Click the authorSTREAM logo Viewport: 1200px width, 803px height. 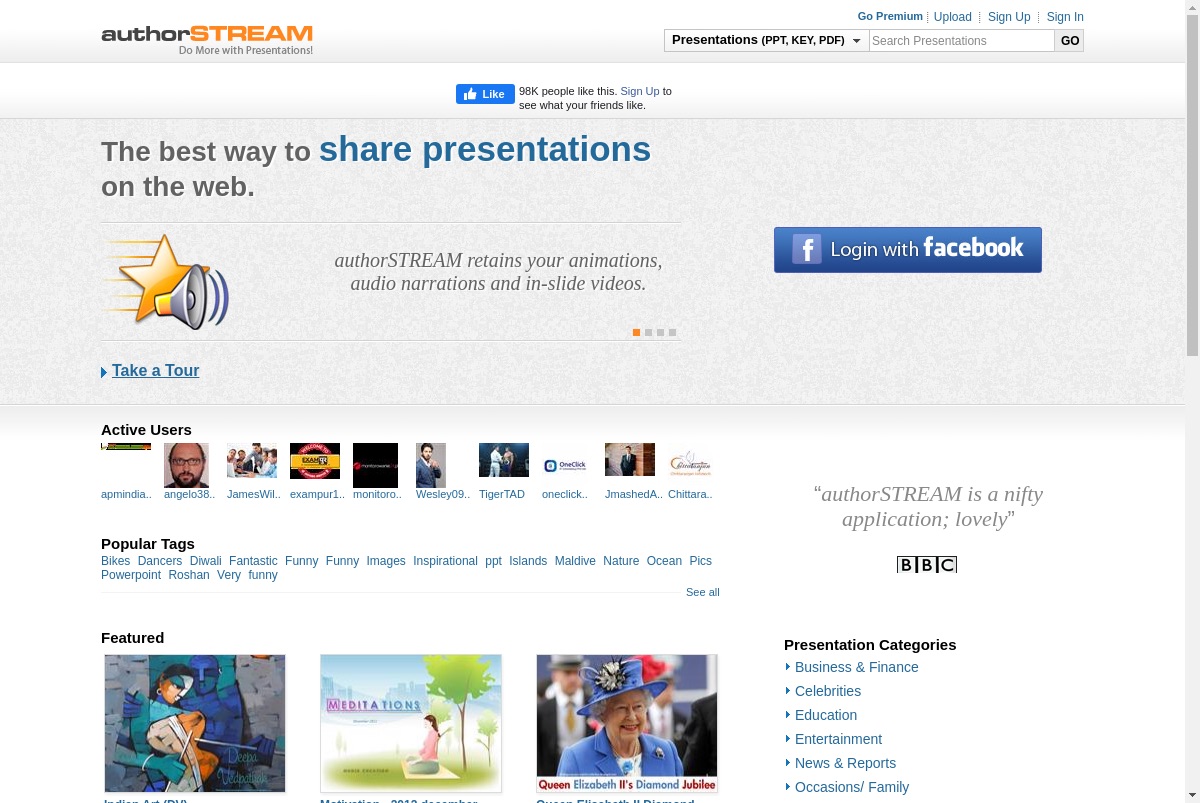(x=207, y=39)
